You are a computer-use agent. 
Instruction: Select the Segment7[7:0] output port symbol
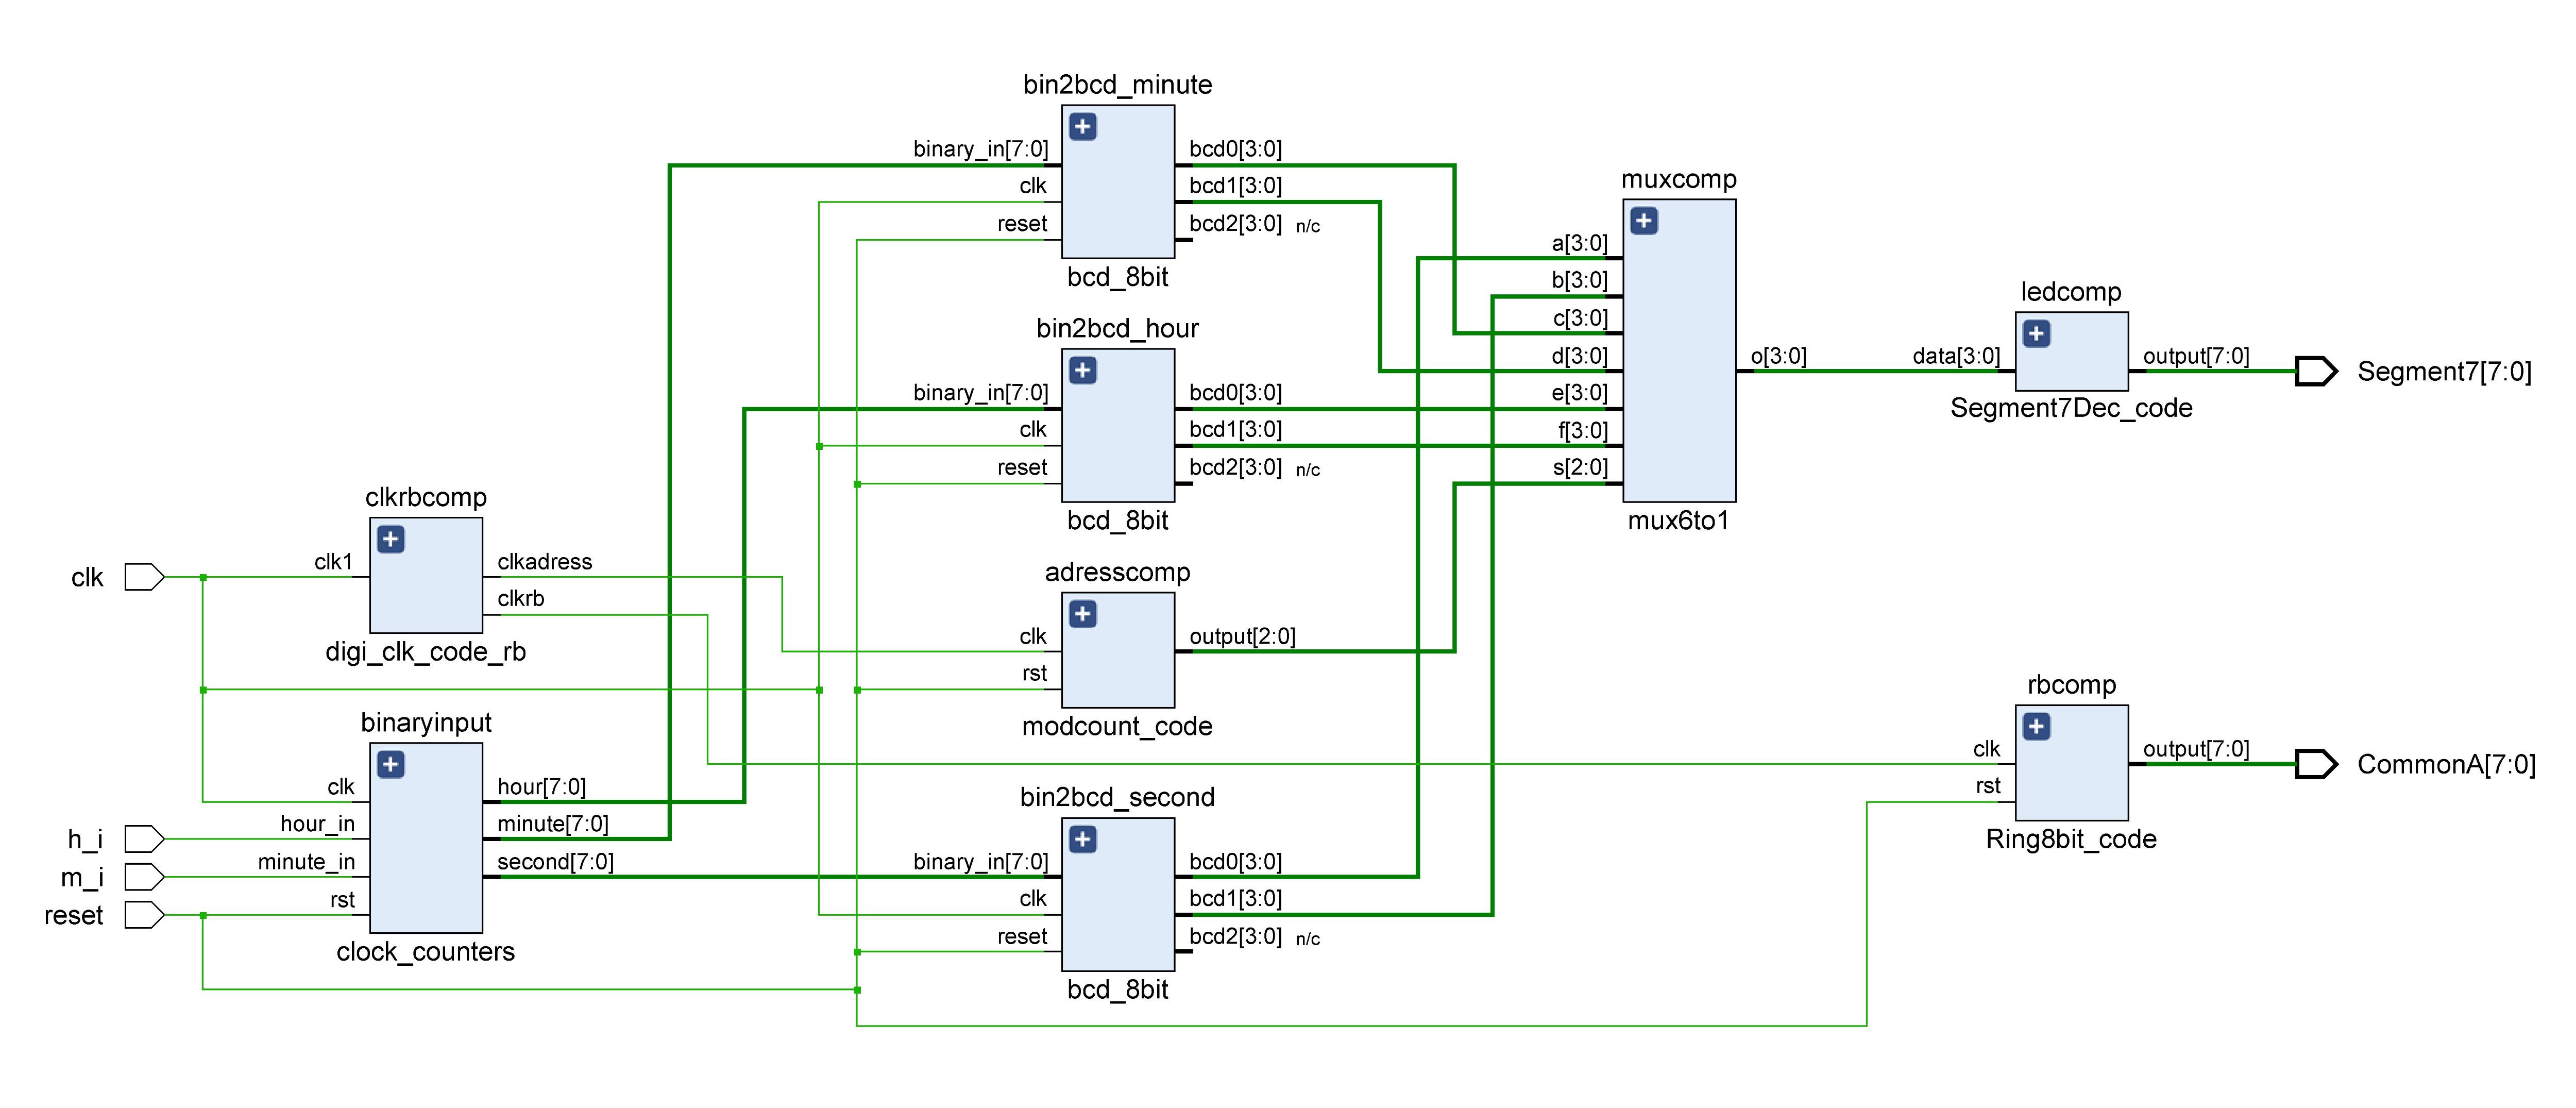click(x=2316, y=371)
